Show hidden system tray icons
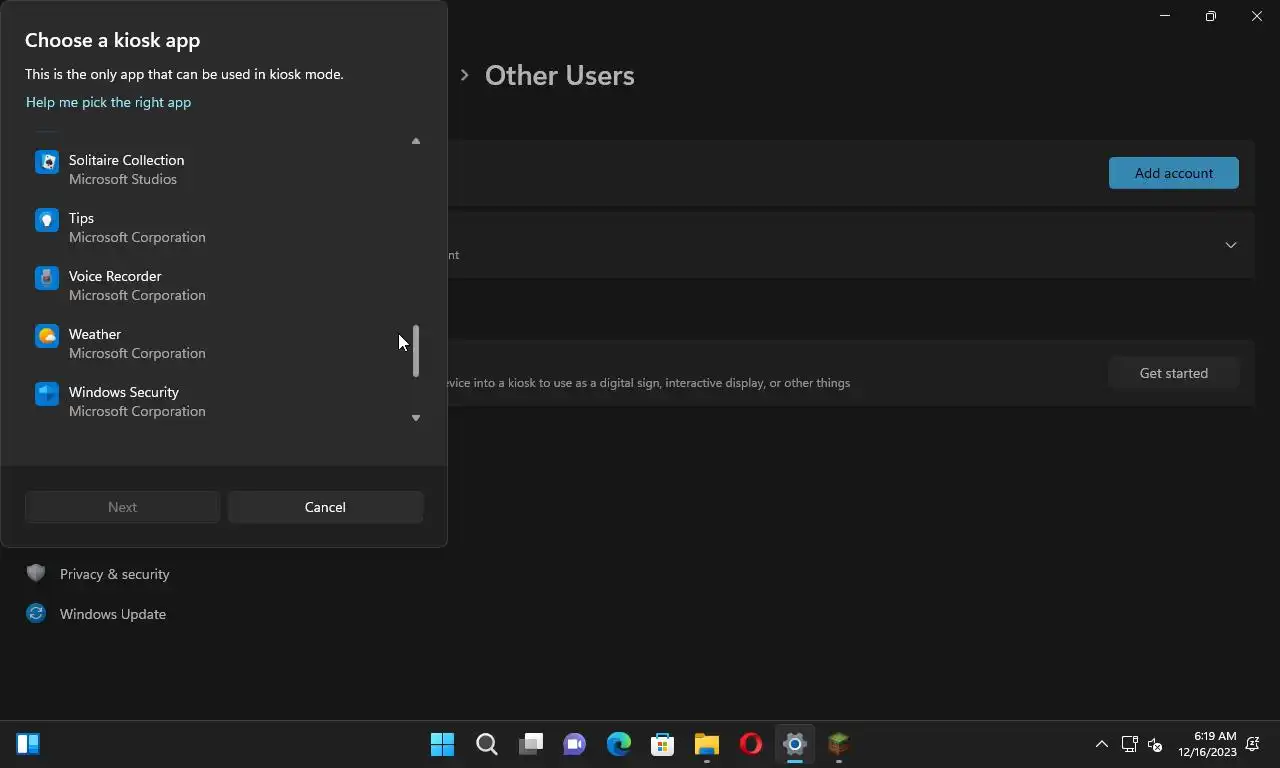Image resolution: width=1280 pixels, height=768 pixels. [x=1102, y=744]
